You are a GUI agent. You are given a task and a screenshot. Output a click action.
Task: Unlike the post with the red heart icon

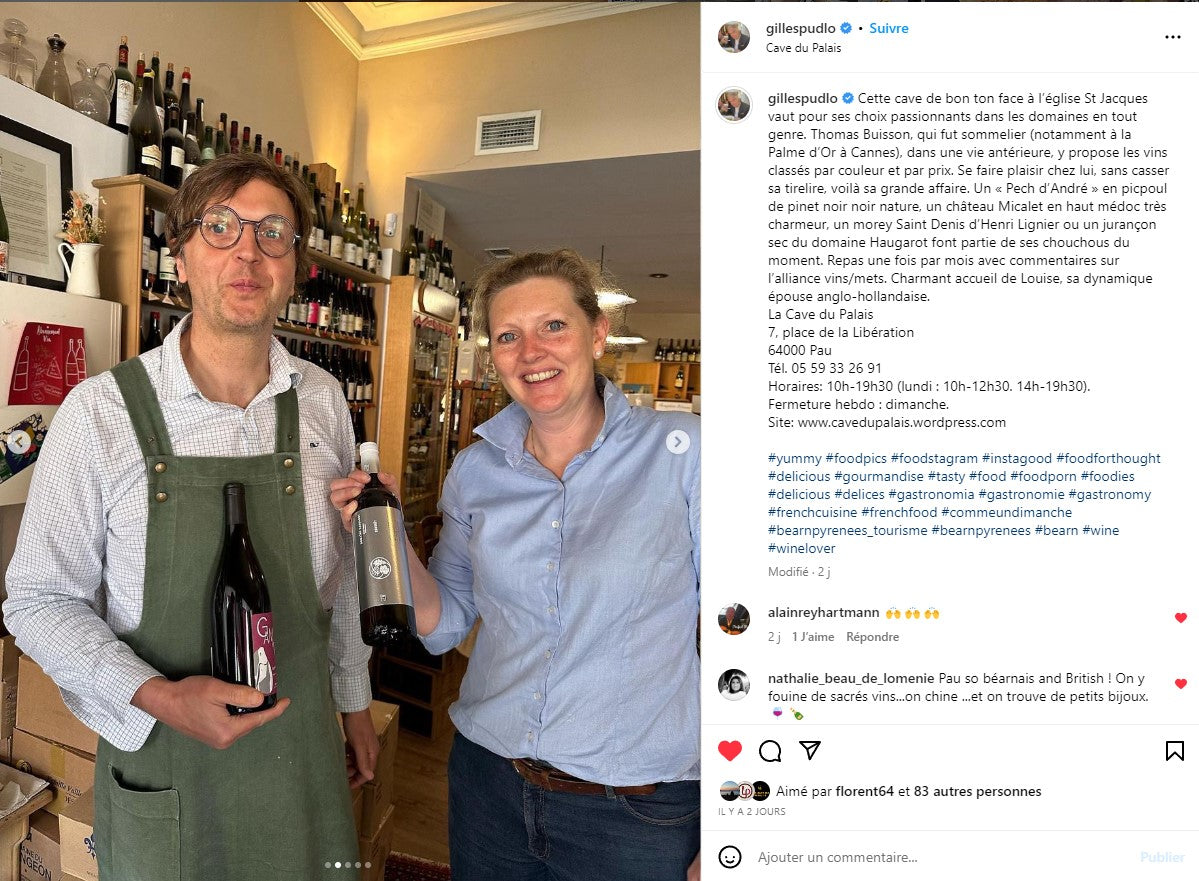point(729,751)
